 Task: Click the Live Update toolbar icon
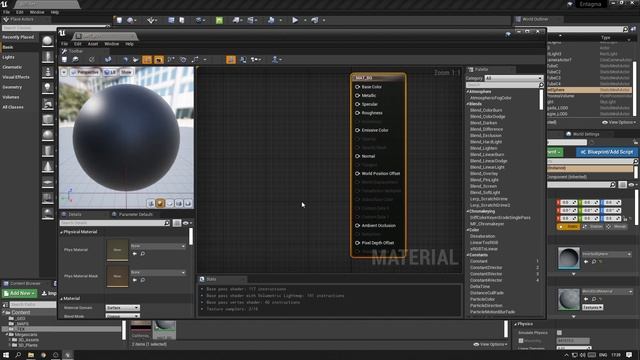coord(183,60)
